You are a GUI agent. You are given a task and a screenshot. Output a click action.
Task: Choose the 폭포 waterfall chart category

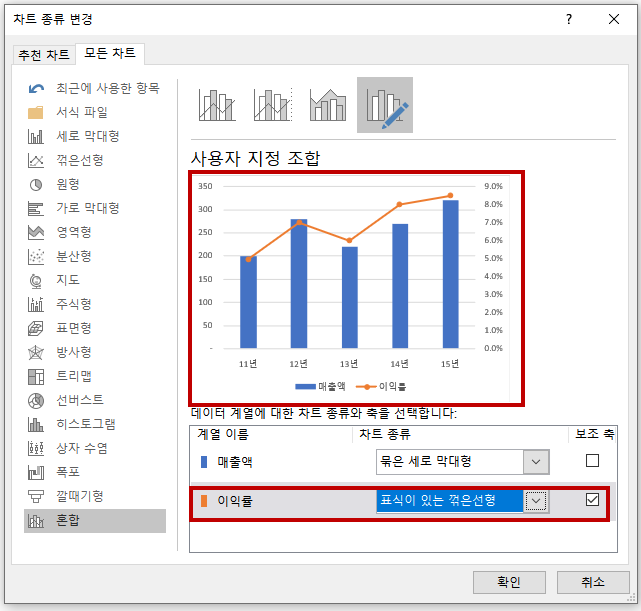(x=95, y=472)
